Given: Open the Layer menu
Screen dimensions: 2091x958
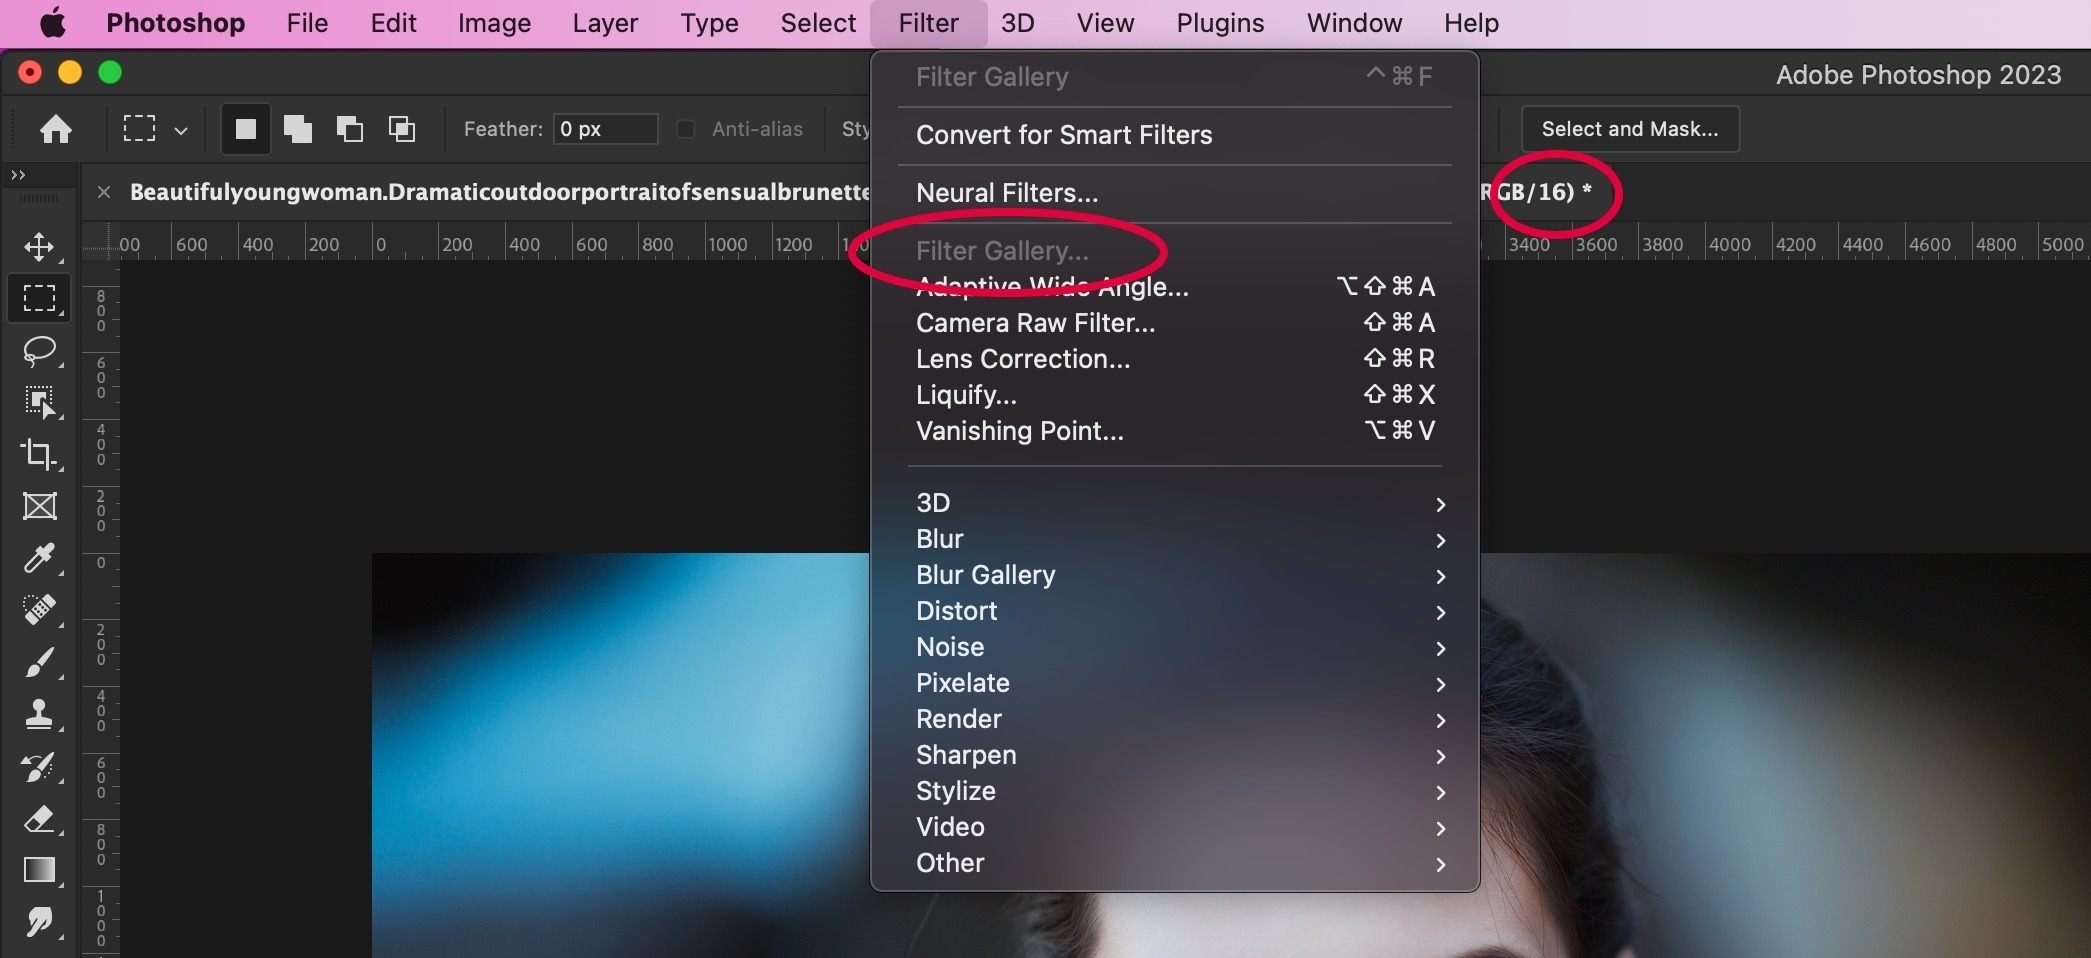Looking at the screenshot, I should (x=605, y=23).
